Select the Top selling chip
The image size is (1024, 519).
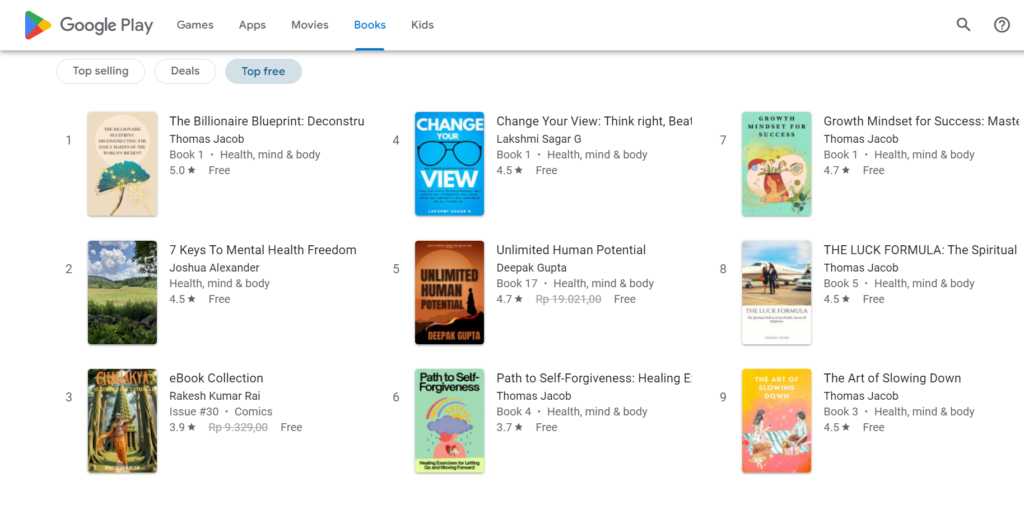[x=101, y=71]
